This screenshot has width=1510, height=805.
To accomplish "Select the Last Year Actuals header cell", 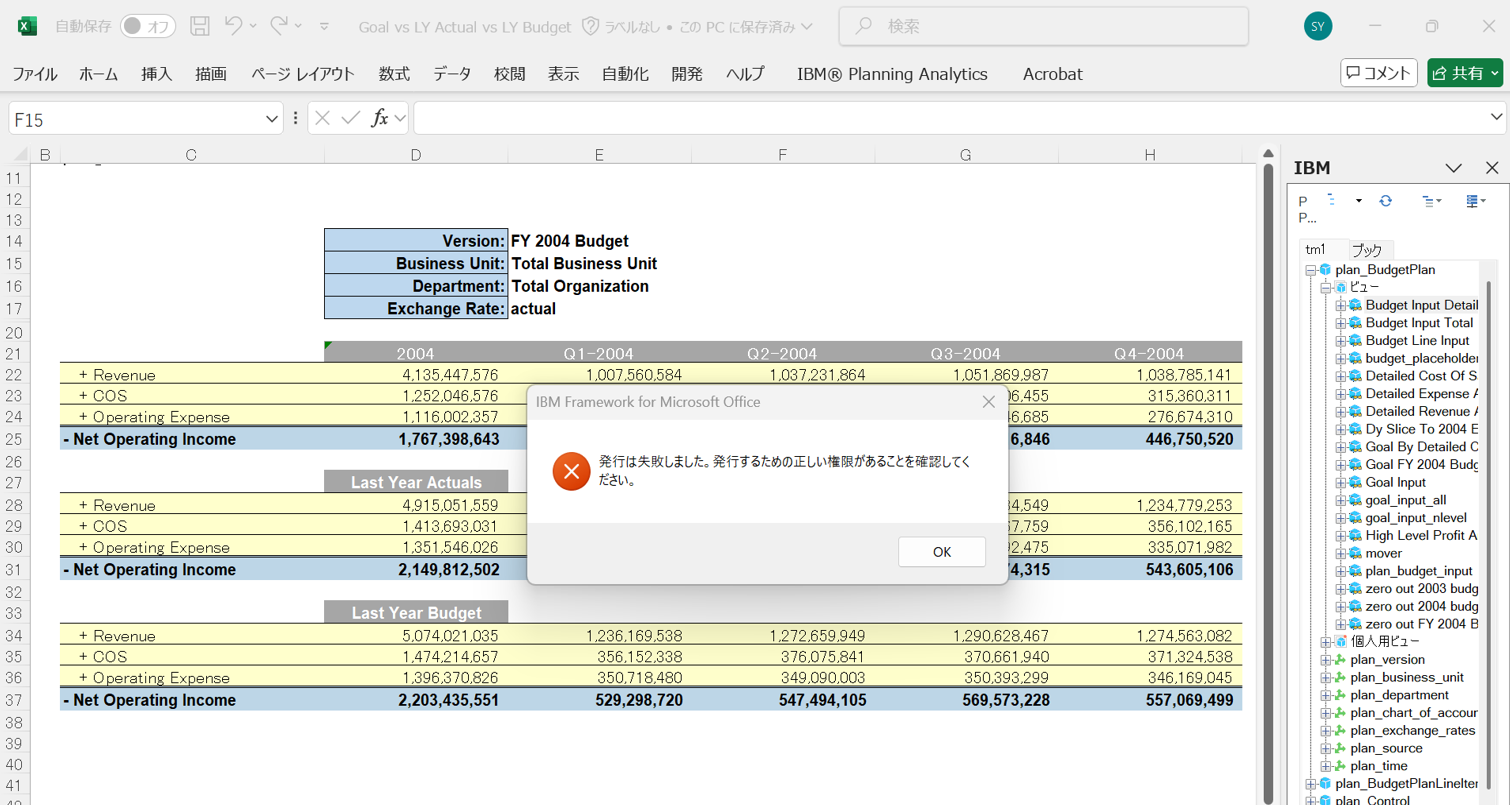I will 416,482.
